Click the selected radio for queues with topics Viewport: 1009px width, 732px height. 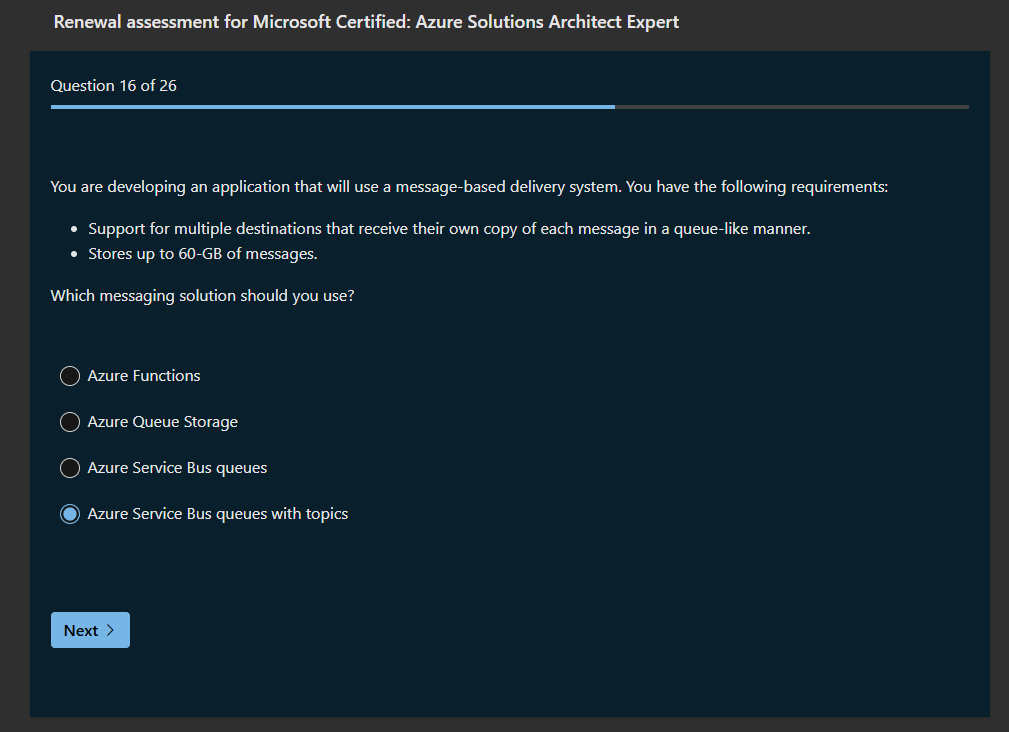point(70,514)
